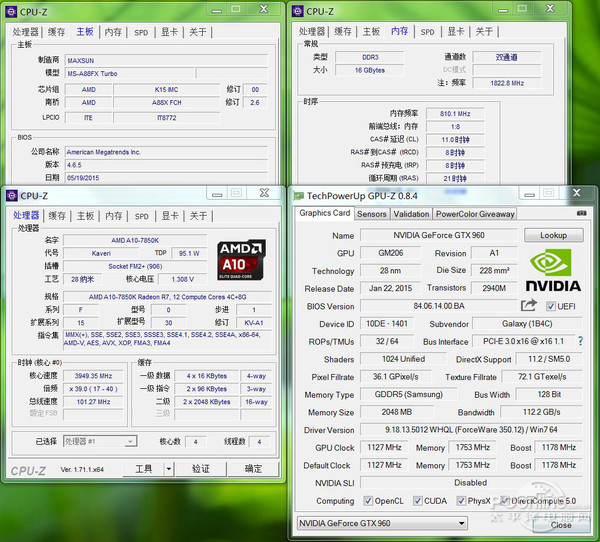
Task: Click the Jan 22, 2015 release date value
Action: 390,288
